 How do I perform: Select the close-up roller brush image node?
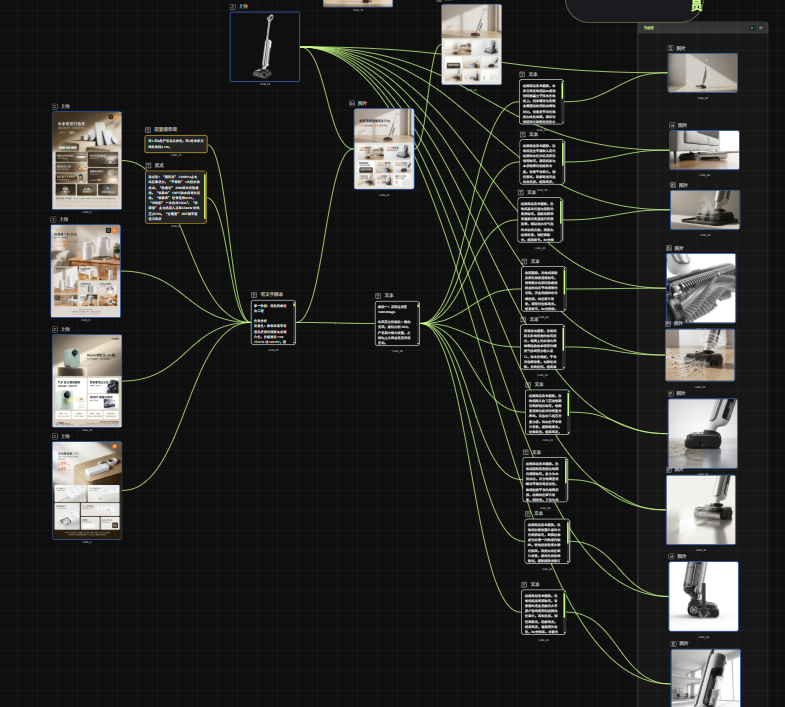700,288
